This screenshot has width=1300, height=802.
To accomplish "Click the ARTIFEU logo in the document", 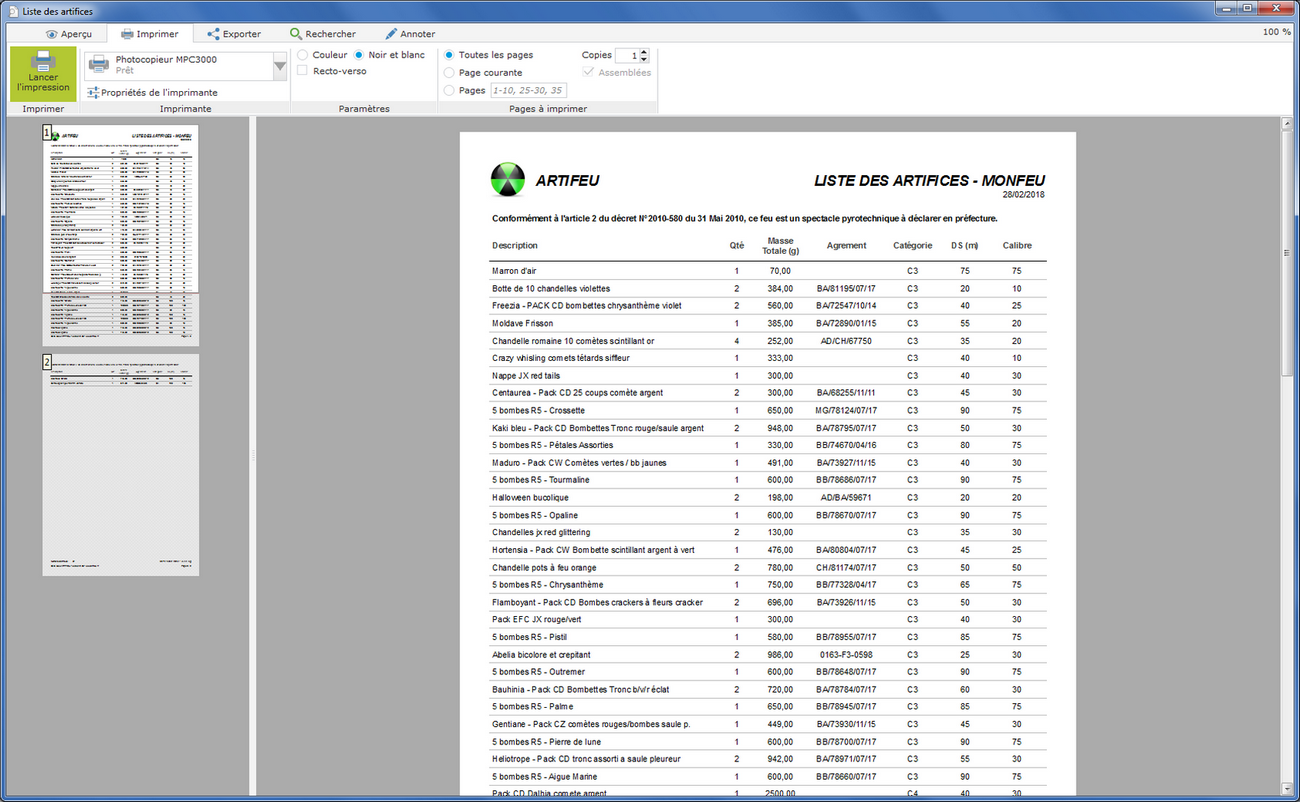I will click(x=508, y=180).
